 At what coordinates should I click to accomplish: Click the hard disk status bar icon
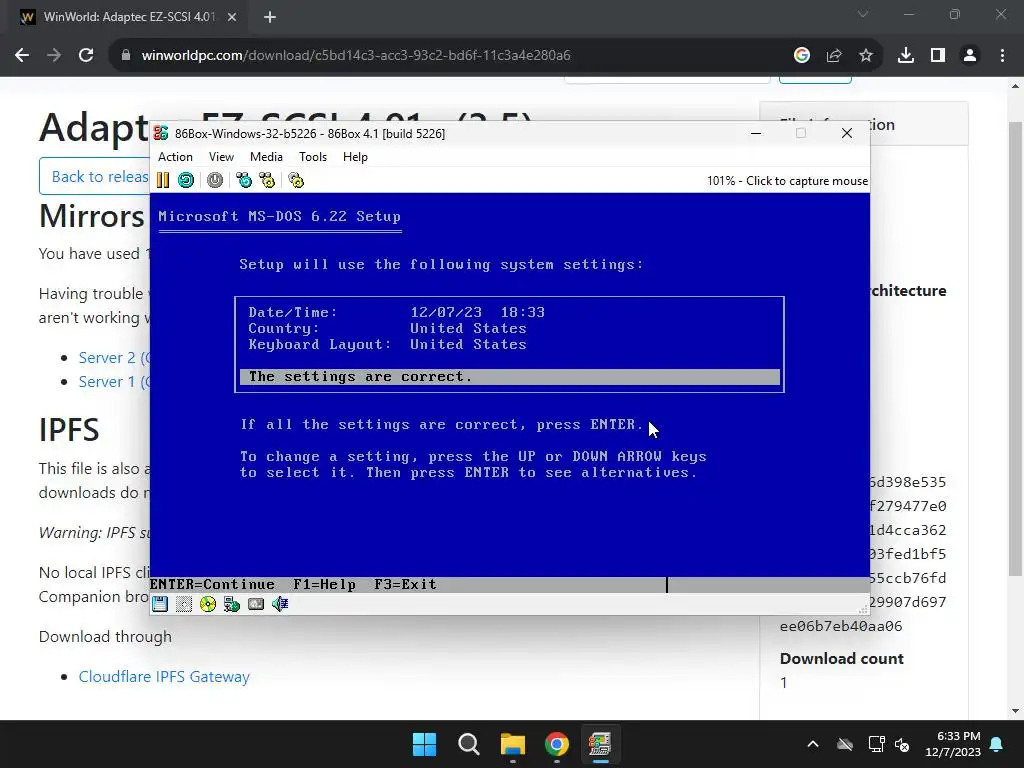(x=256, y=604)
